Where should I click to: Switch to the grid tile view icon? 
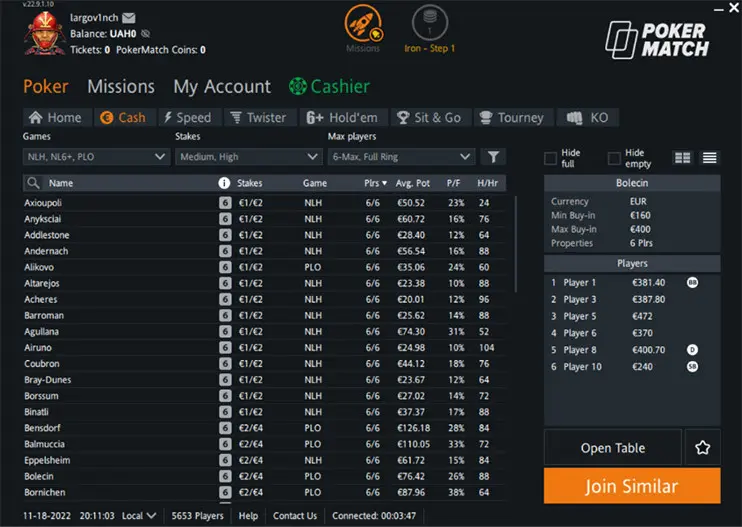(682, 158)
